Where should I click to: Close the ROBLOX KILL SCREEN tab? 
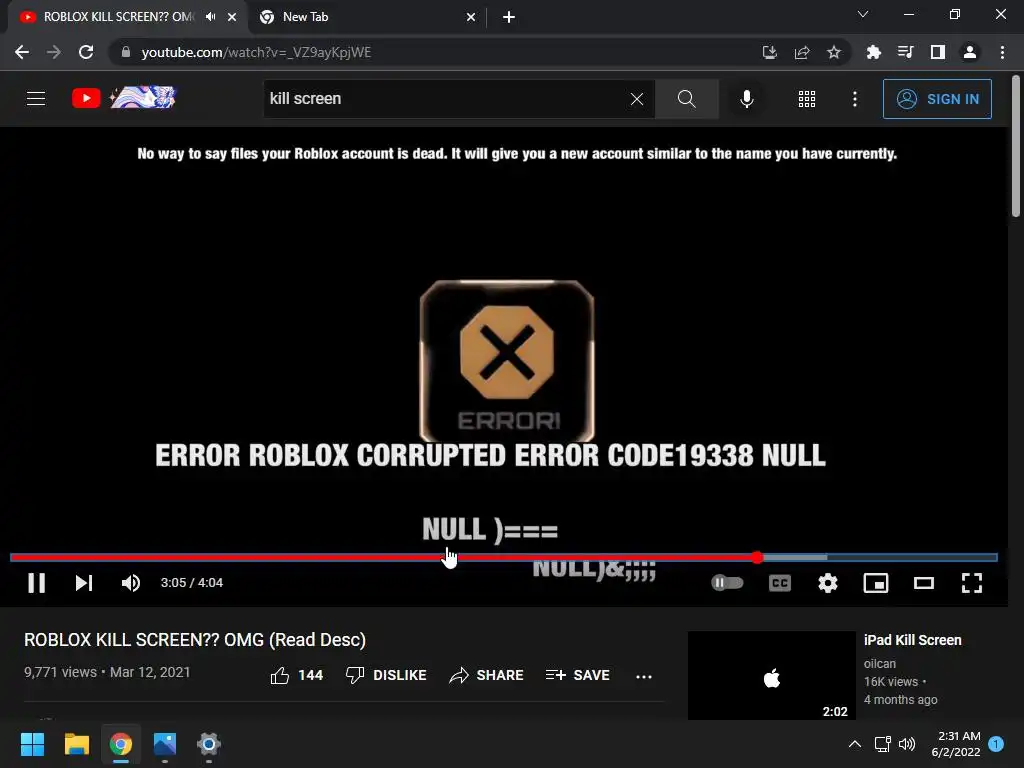click(232, 17)
